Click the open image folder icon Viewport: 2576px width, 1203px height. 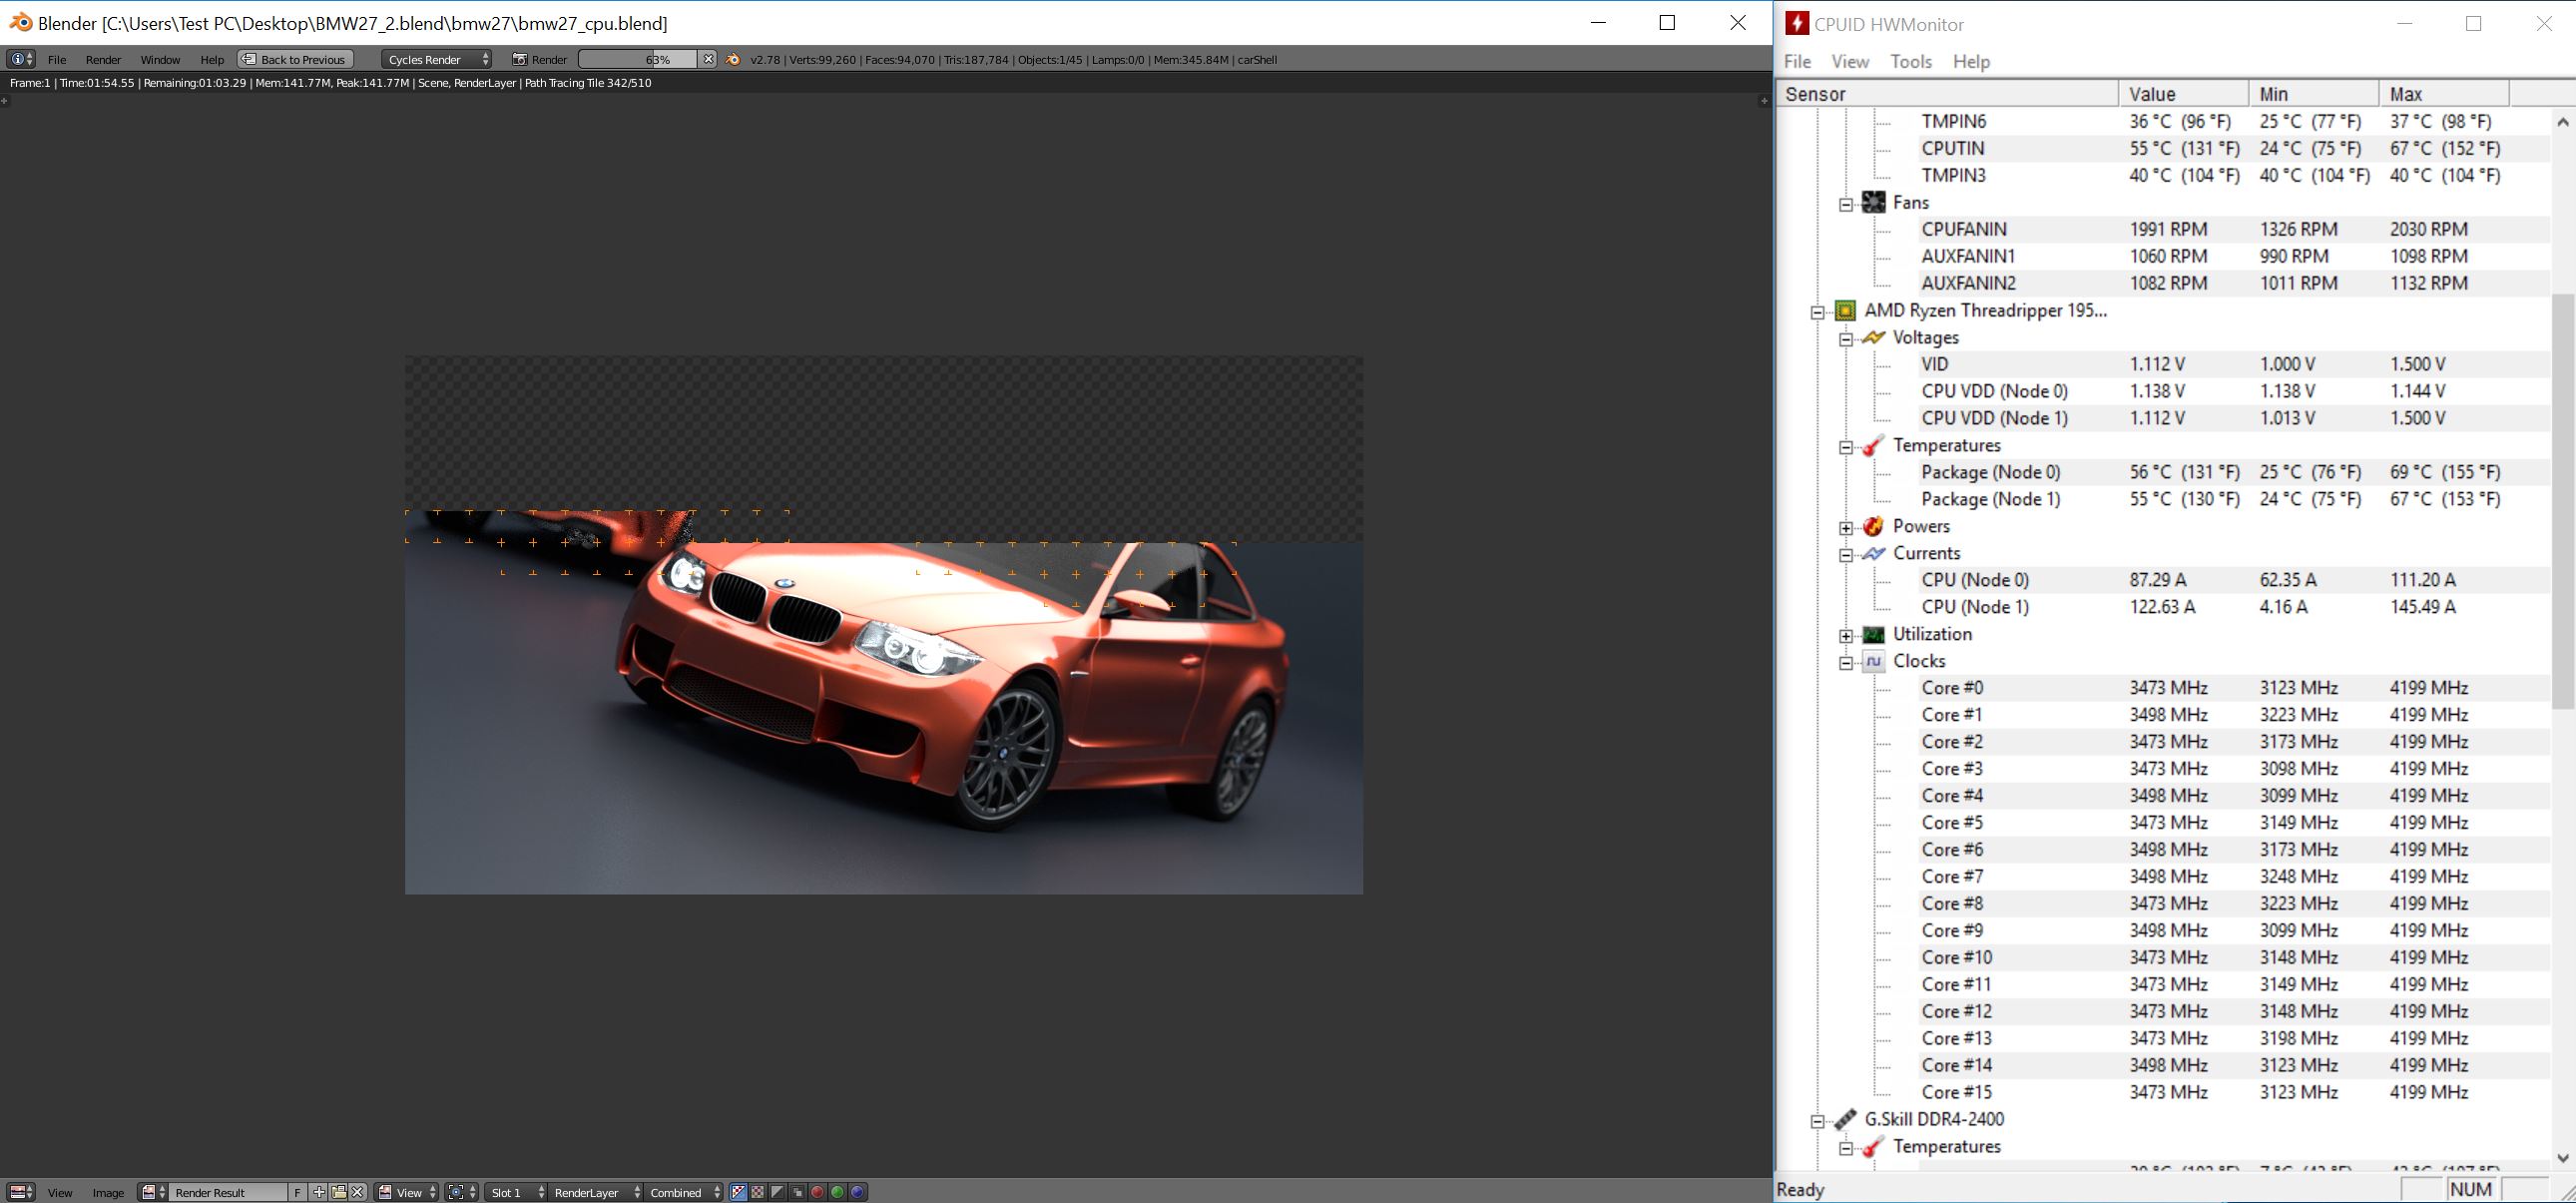[339, 1192]
